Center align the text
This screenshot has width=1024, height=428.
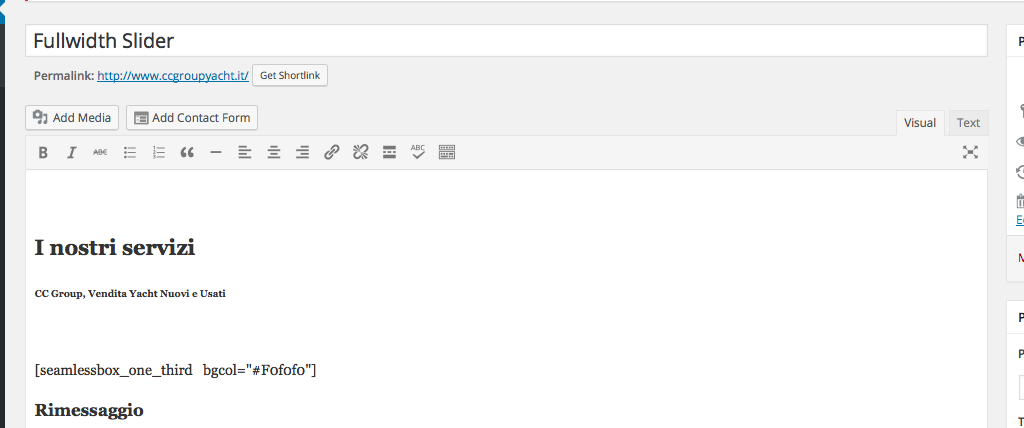coord(274,153)
